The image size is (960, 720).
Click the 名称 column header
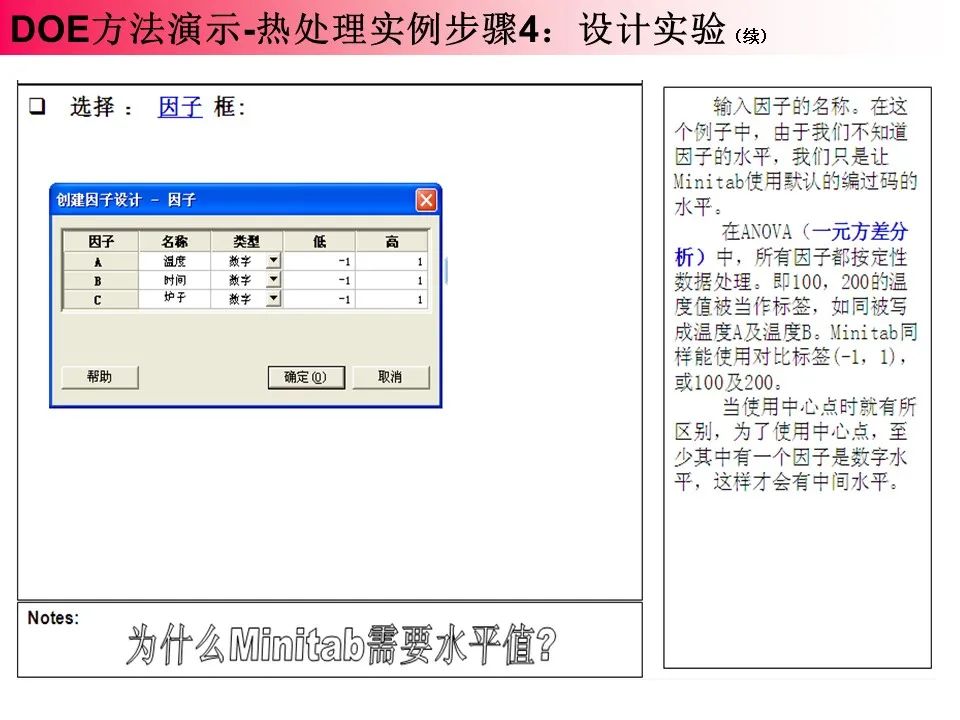[x=174, y=241]
